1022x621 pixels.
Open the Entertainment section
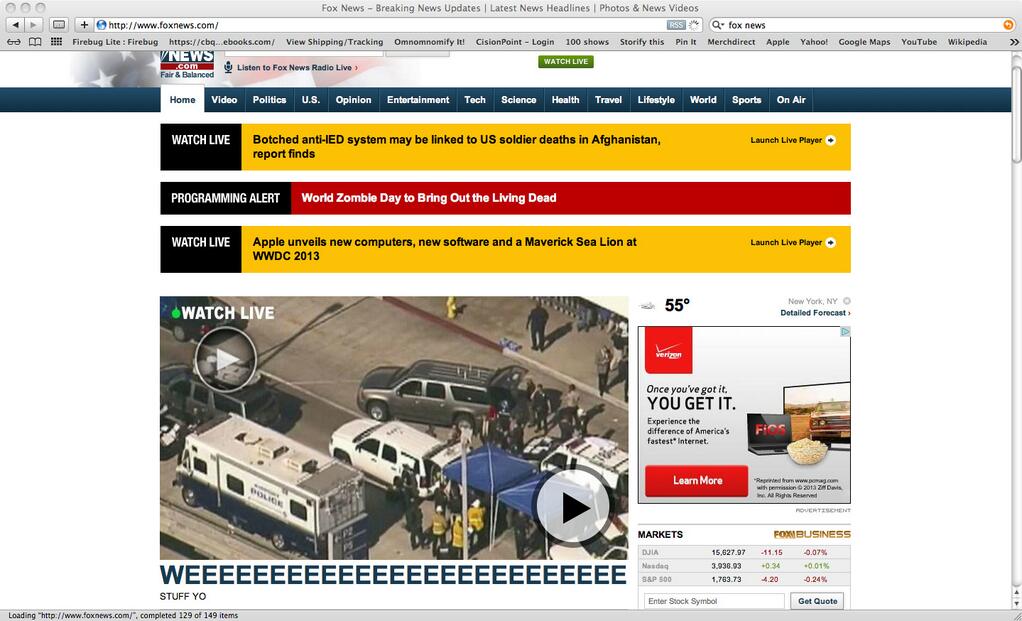418,100
